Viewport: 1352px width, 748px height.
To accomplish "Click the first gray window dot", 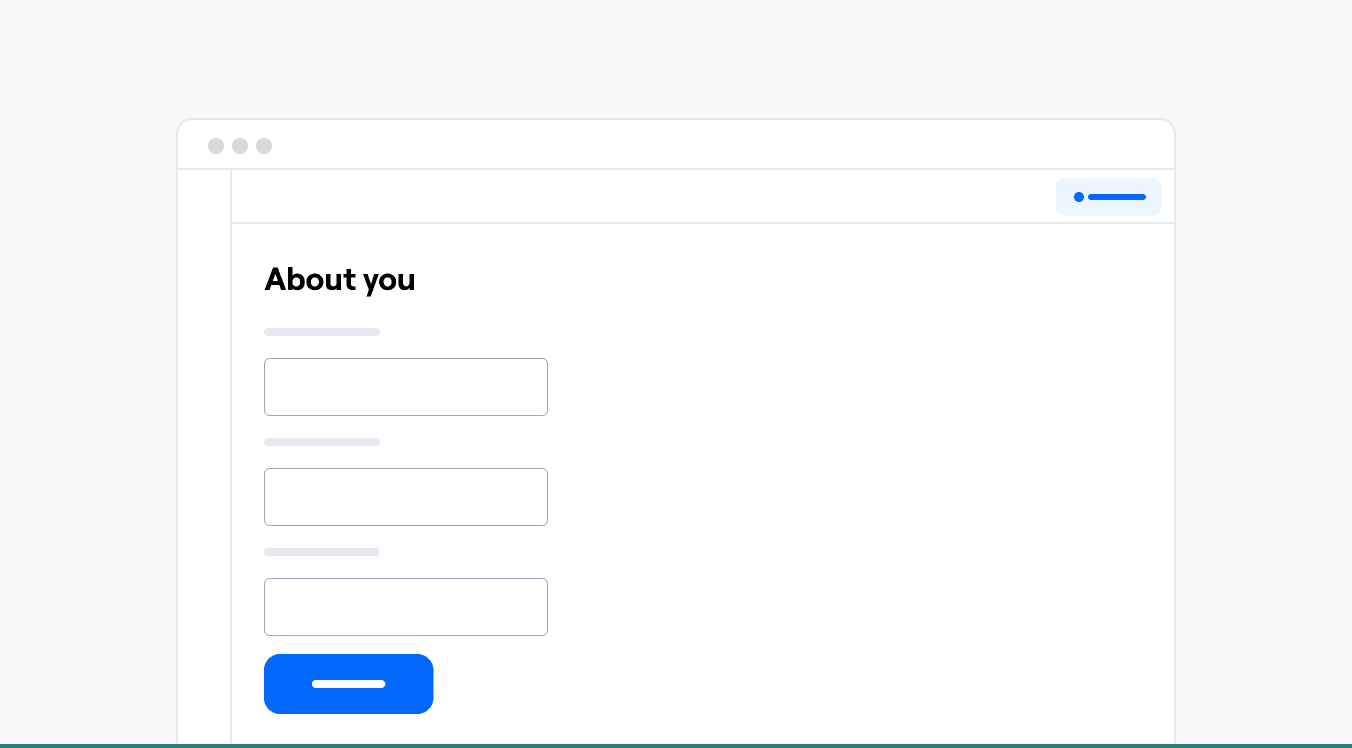I will click(x=216, y=146).
